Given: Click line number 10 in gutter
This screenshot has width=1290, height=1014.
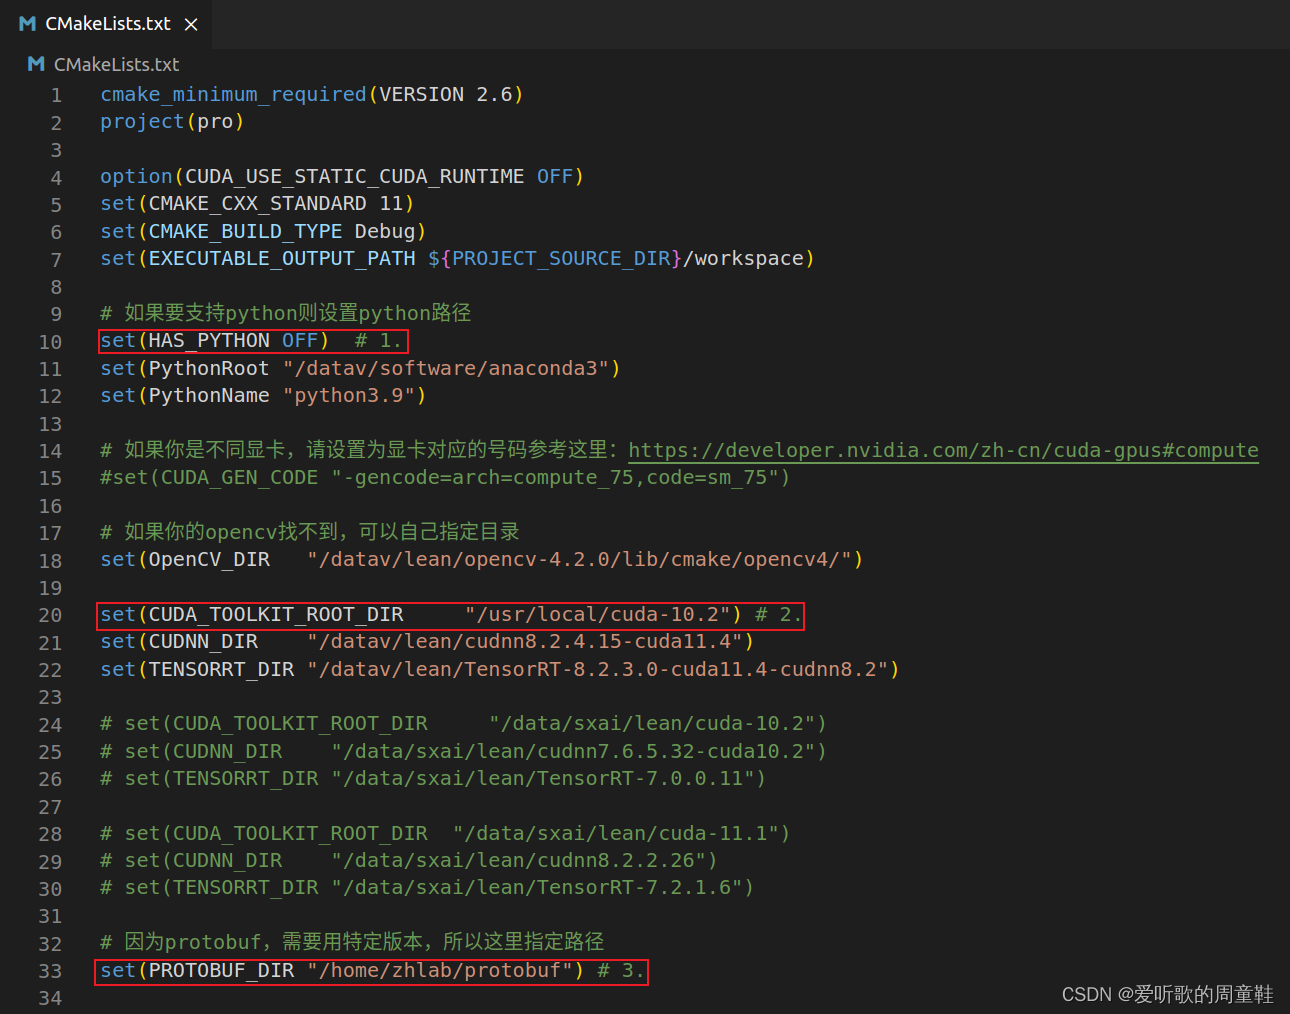Looking at the screenshot, I should [x=50, y=342].
